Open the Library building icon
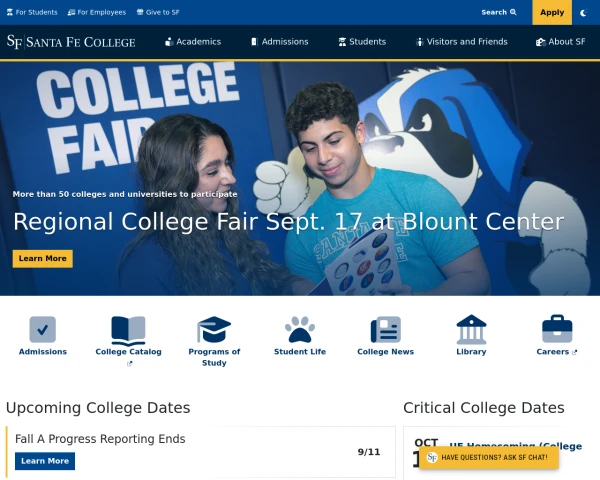The width and height of the screenshot is (600, 480). tap(471, 330)
